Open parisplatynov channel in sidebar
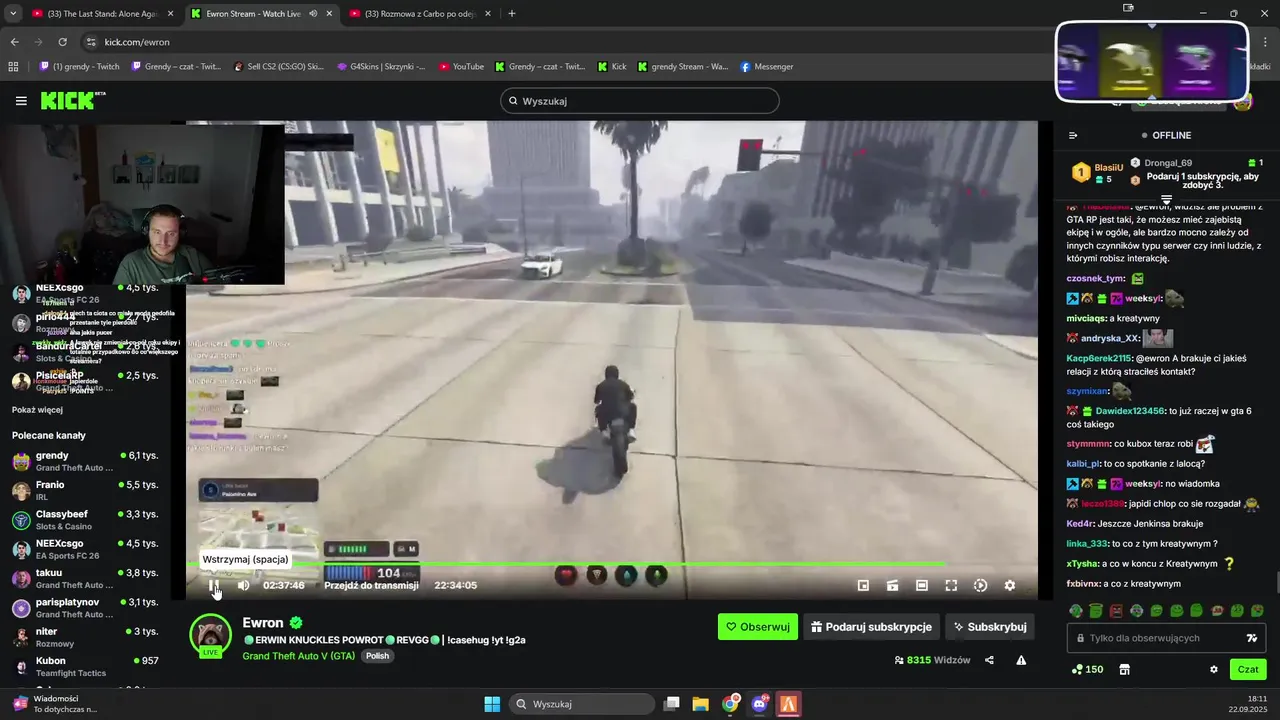Viewport: 1280px width, 720px height. click(x=86, y=608)
